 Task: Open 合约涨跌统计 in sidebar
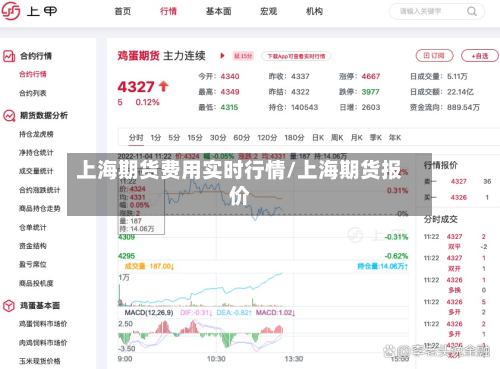click(x=40, y=190)
